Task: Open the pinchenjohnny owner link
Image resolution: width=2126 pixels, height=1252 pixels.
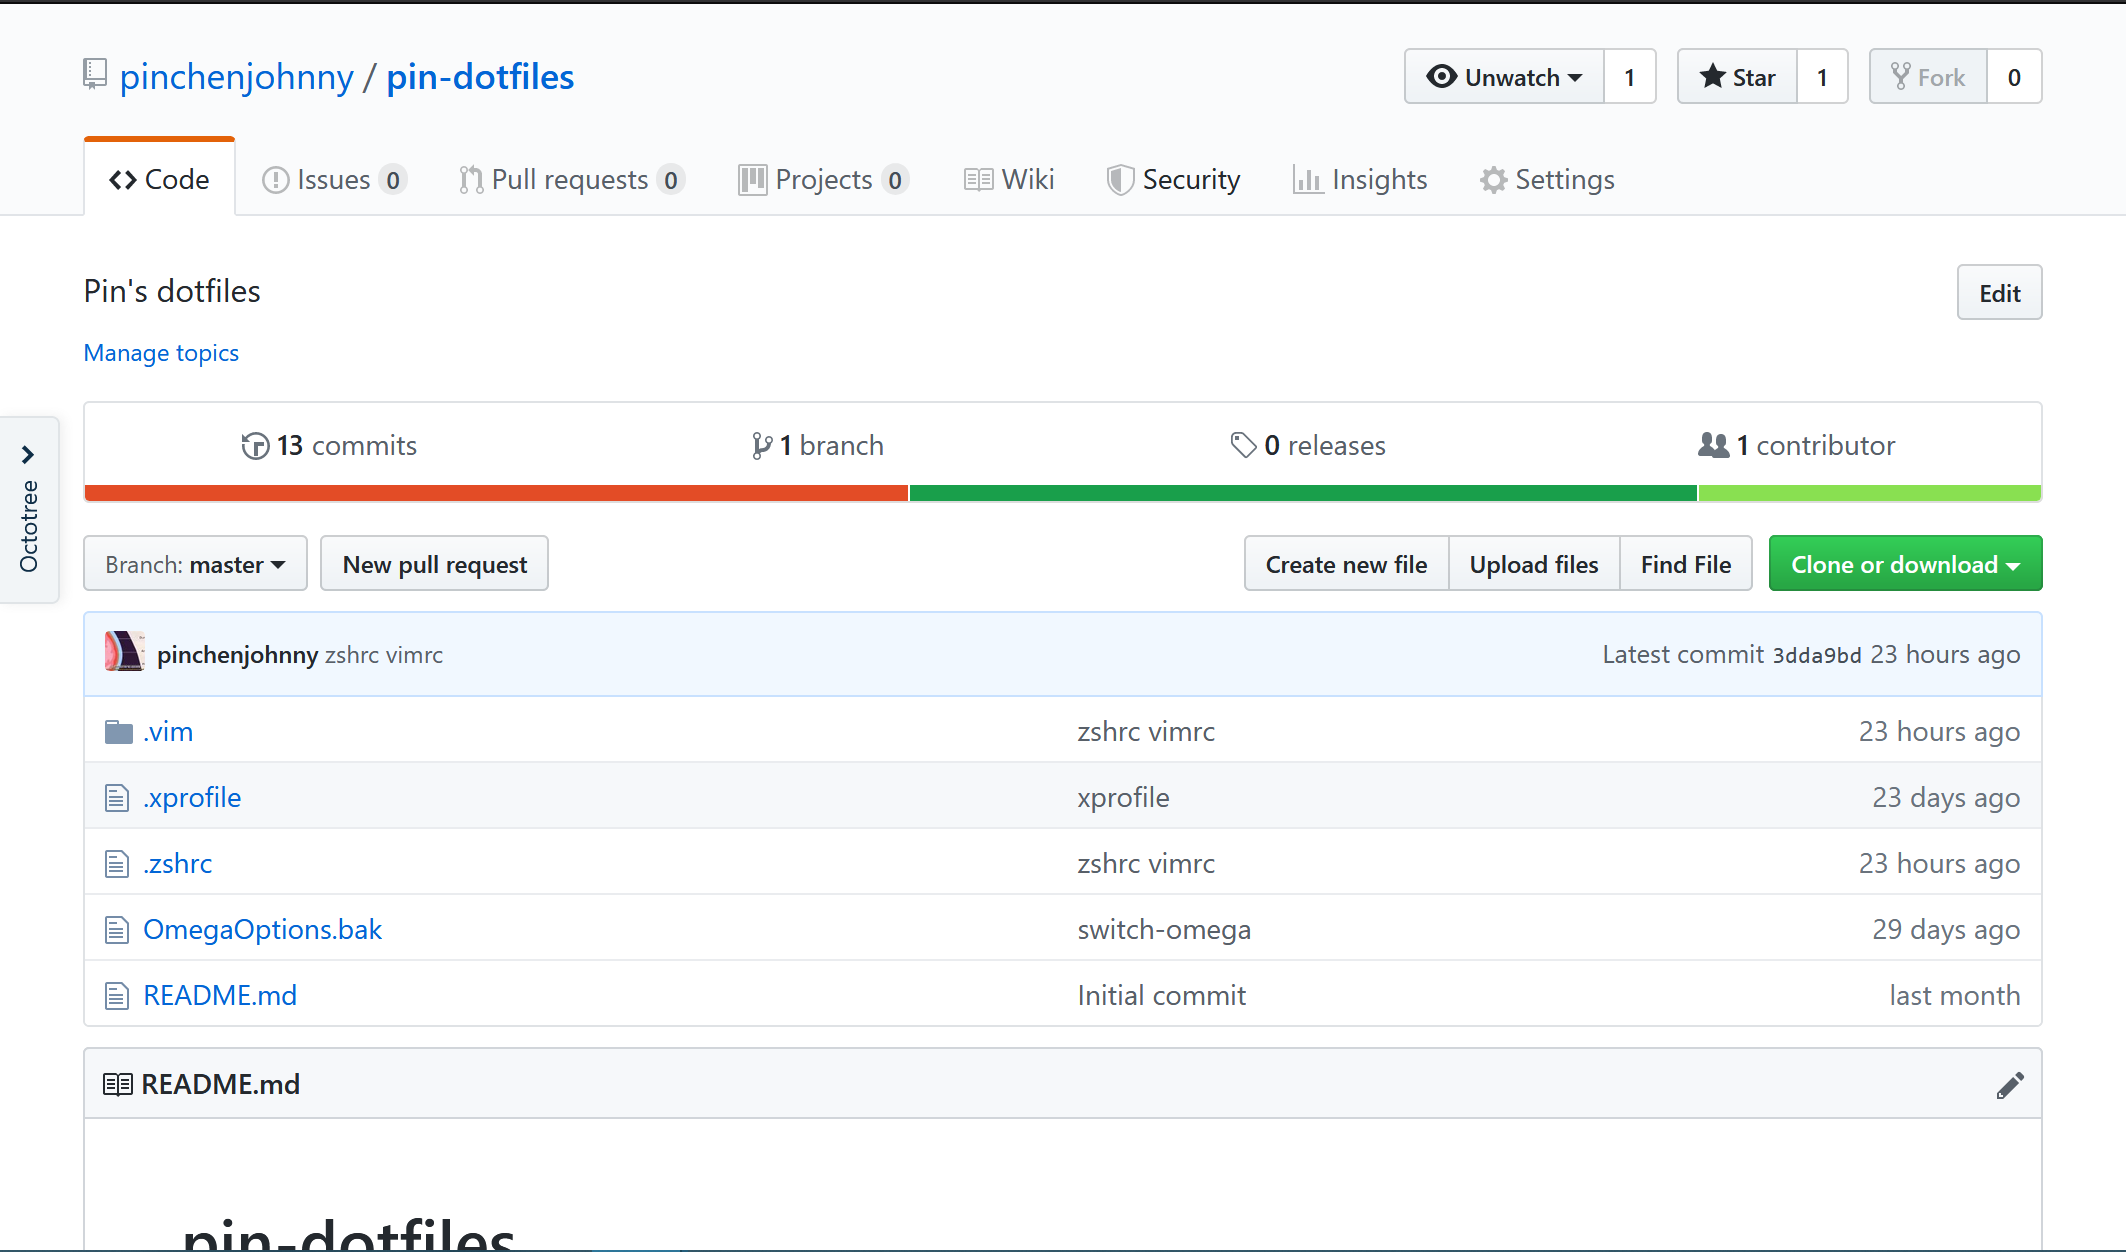Action: tap(237, 77)
